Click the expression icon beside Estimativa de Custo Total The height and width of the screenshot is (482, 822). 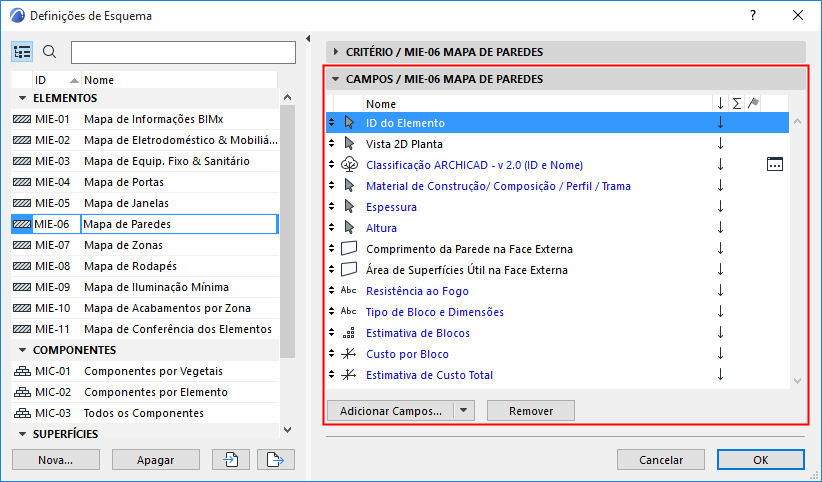pos(349,375)
